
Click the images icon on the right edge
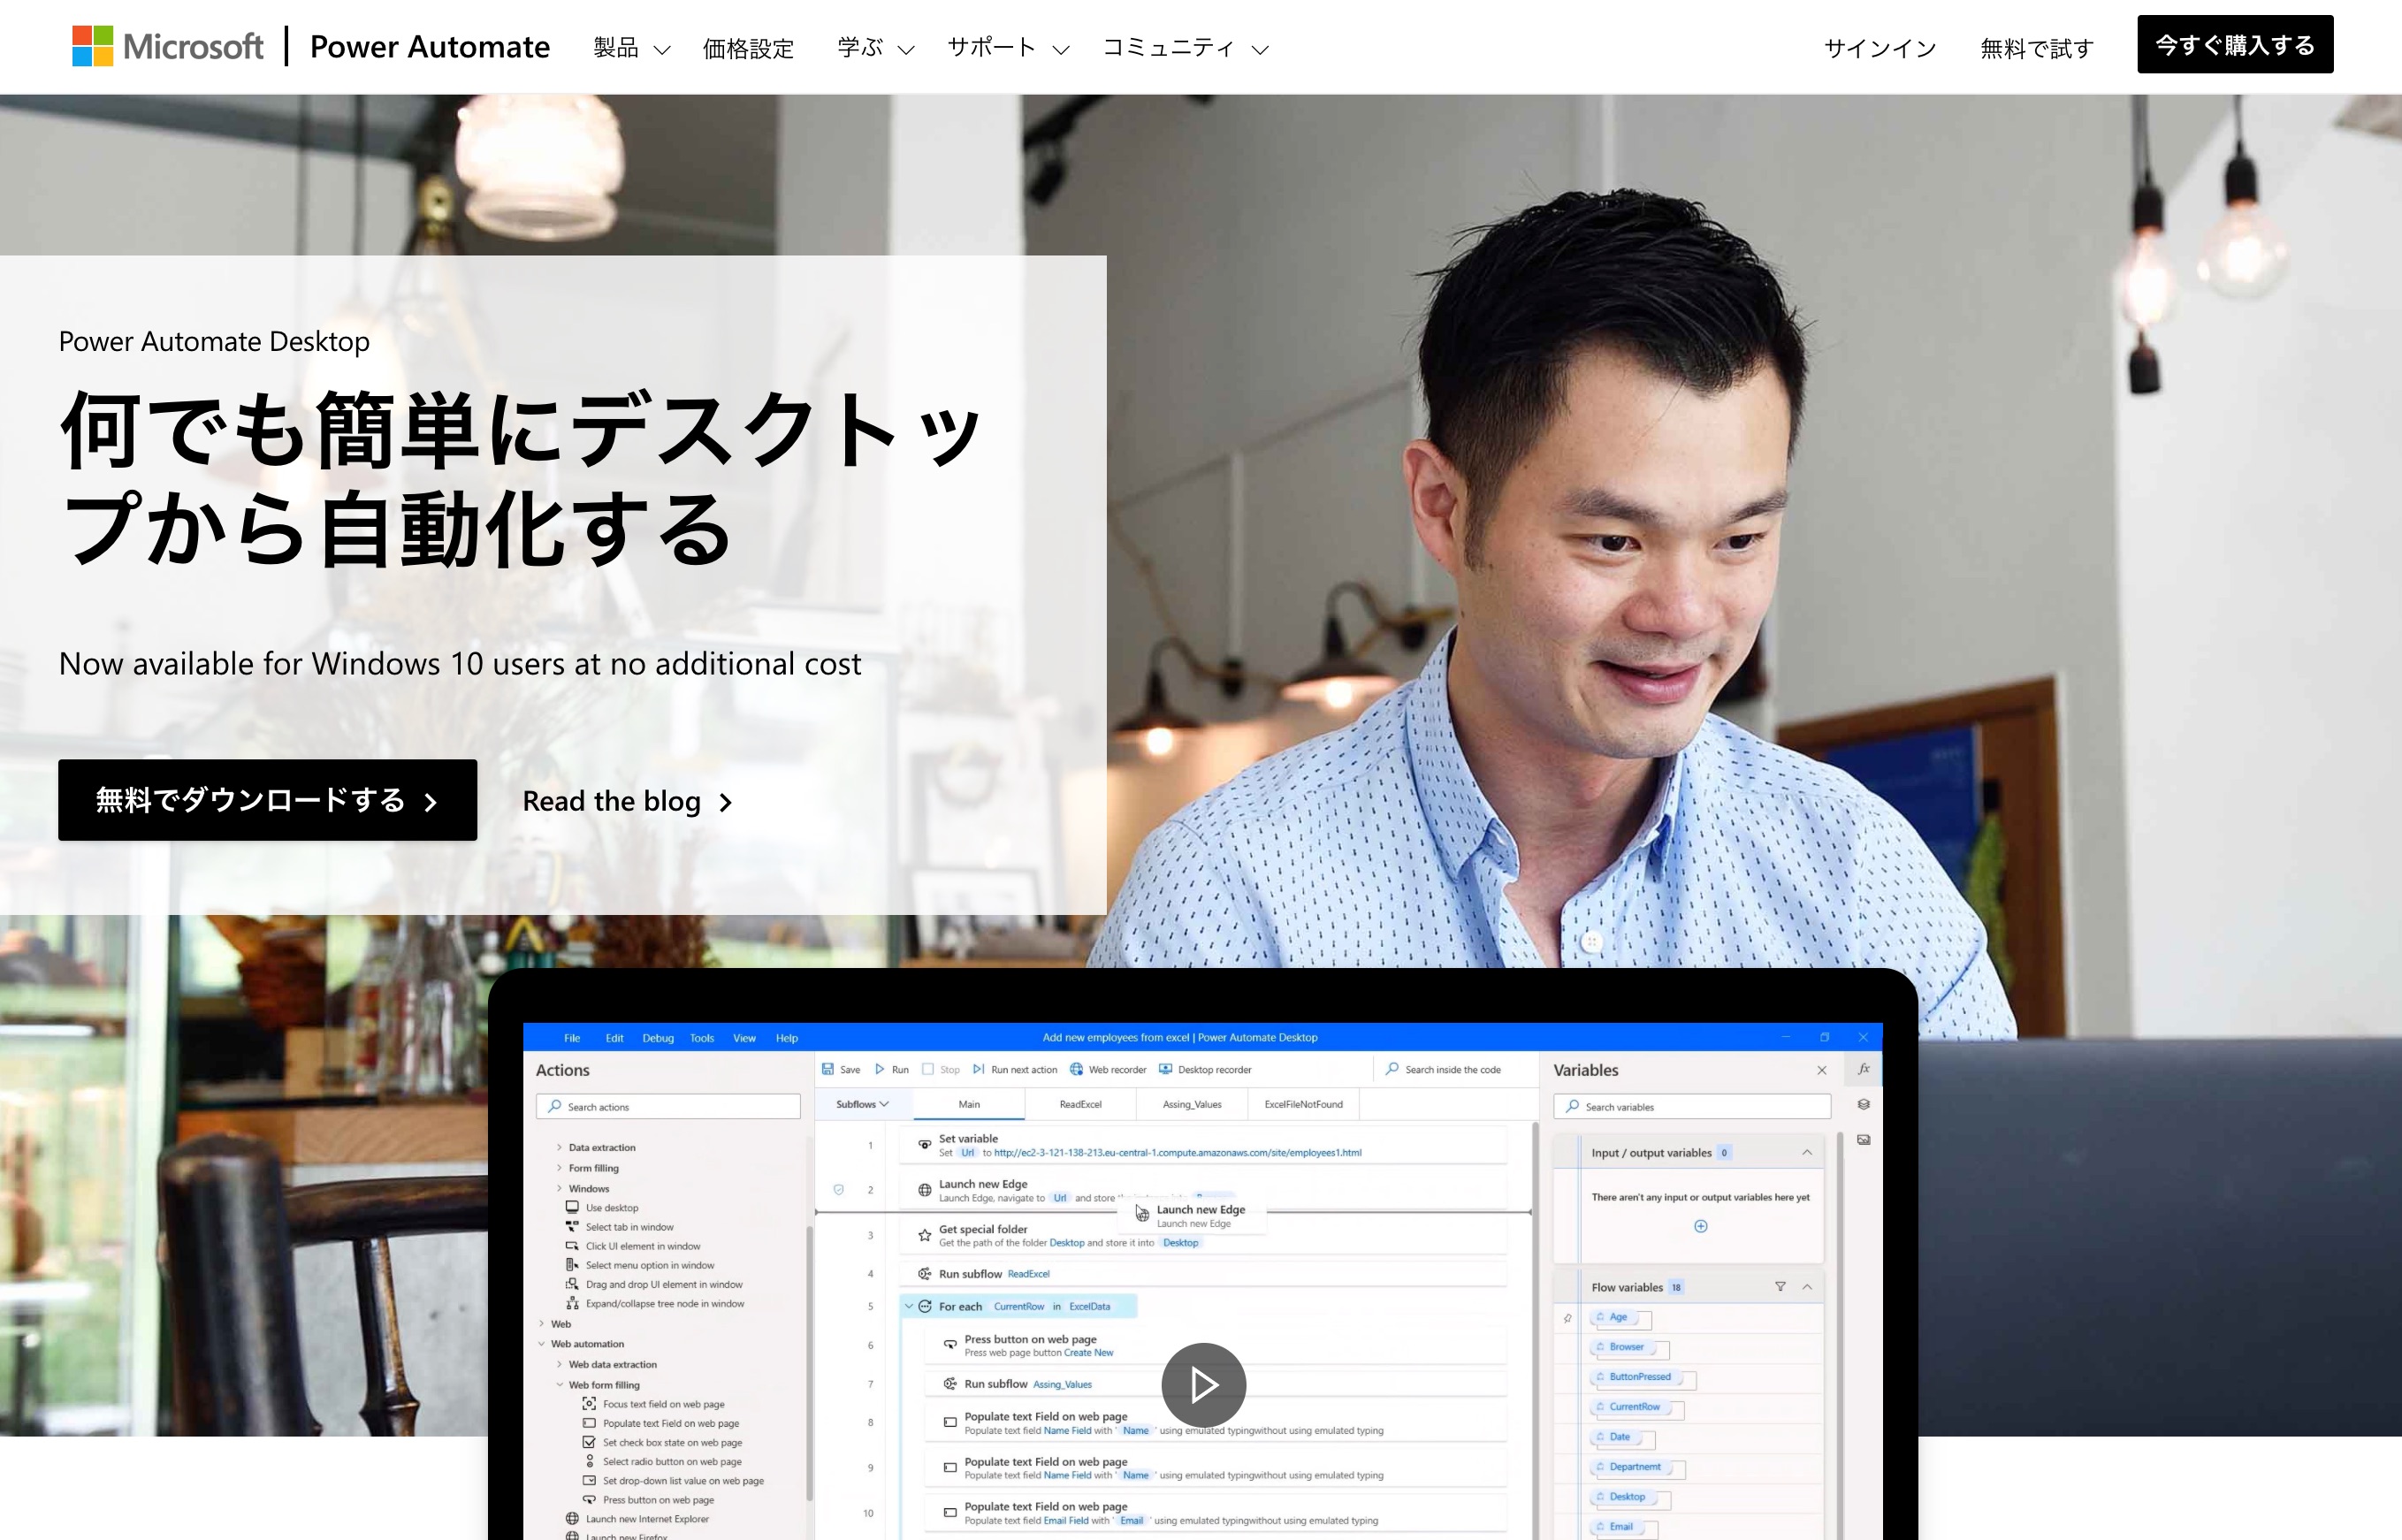pos(1864,1140)
